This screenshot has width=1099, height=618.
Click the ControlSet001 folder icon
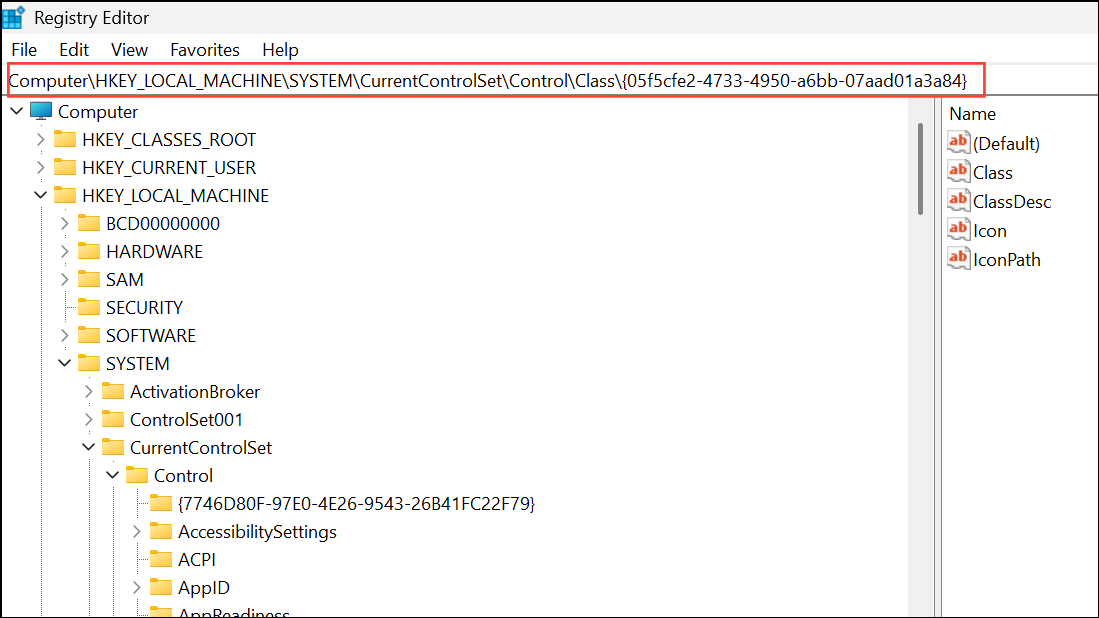click(x=113, y=419)
